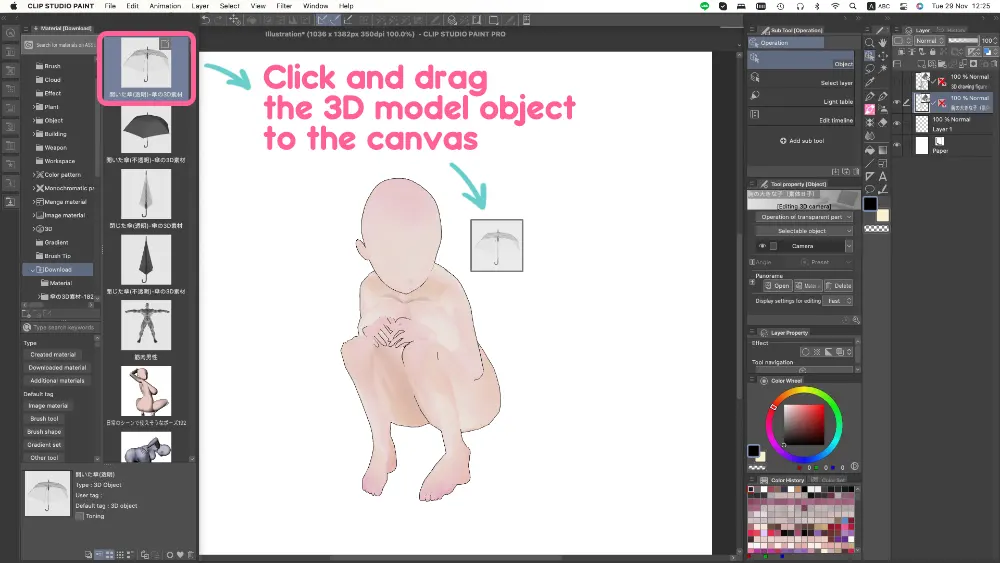Open the Window menu

315,6
